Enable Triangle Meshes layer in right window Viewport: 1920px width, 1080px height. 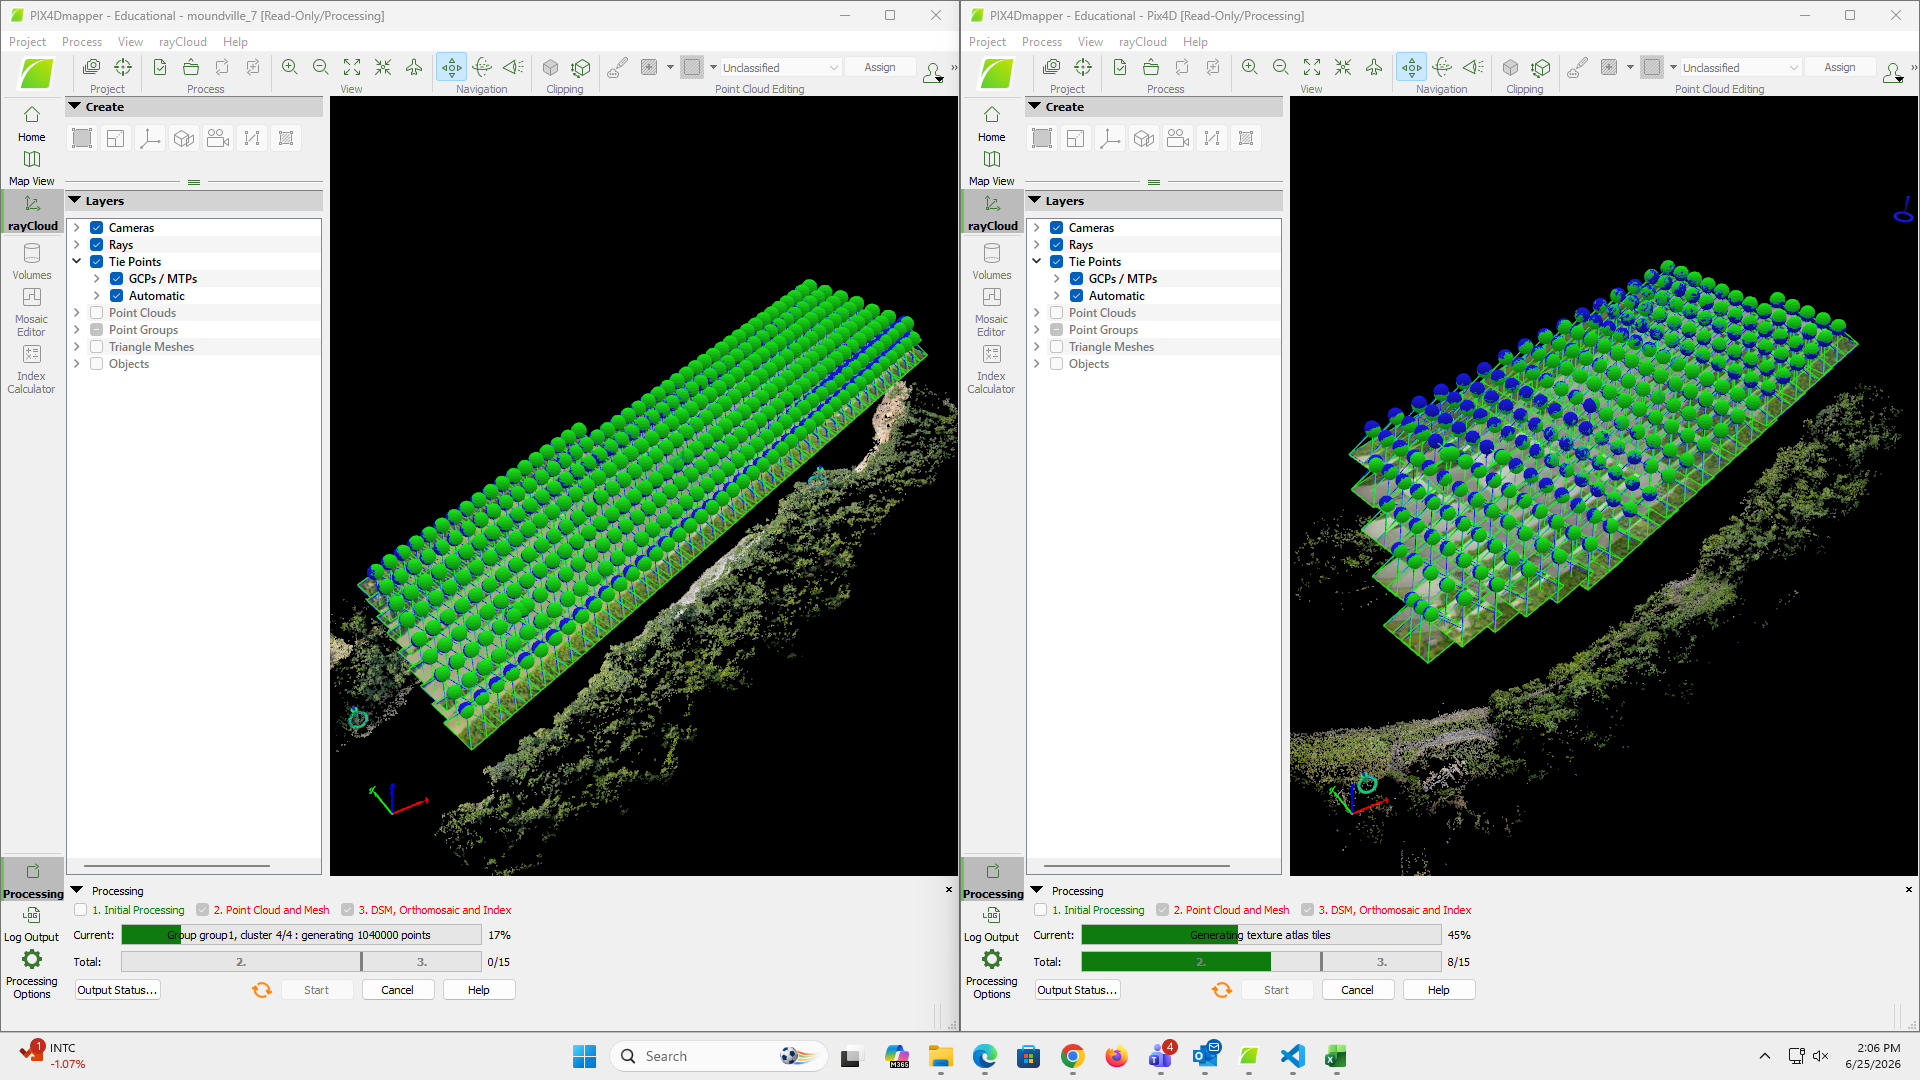pos(1057,347)
